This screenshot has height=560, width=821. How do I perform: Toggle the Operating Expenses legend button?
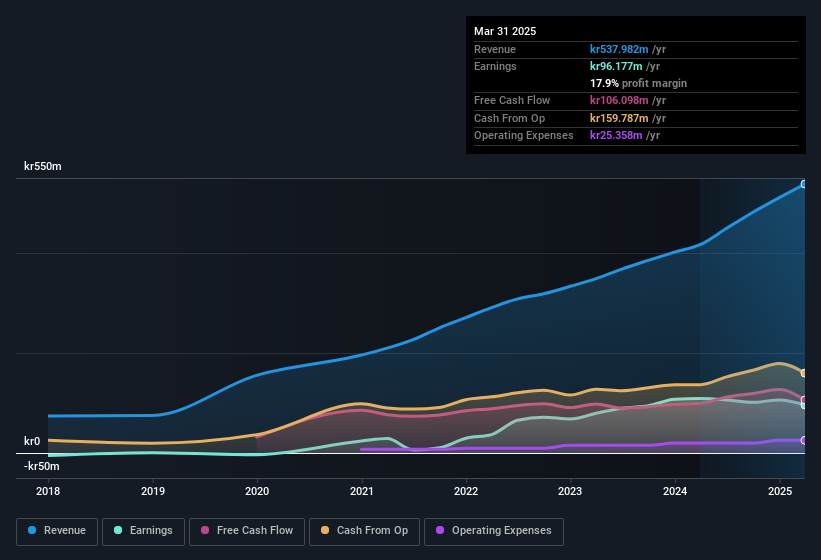tap(494, 531)
